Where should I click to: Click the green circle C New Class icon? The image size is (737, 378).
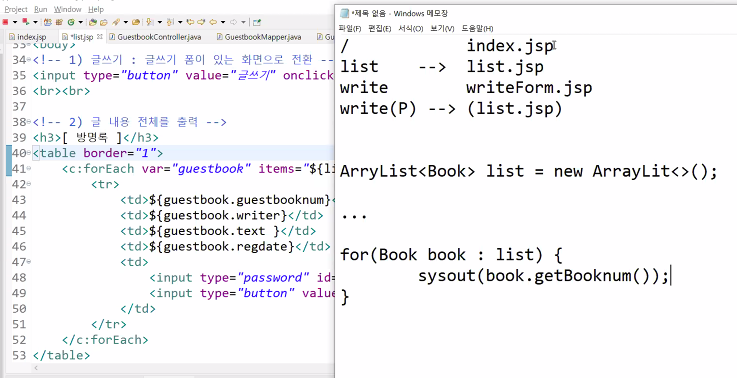pyautogui.click(x=71, y=22)
